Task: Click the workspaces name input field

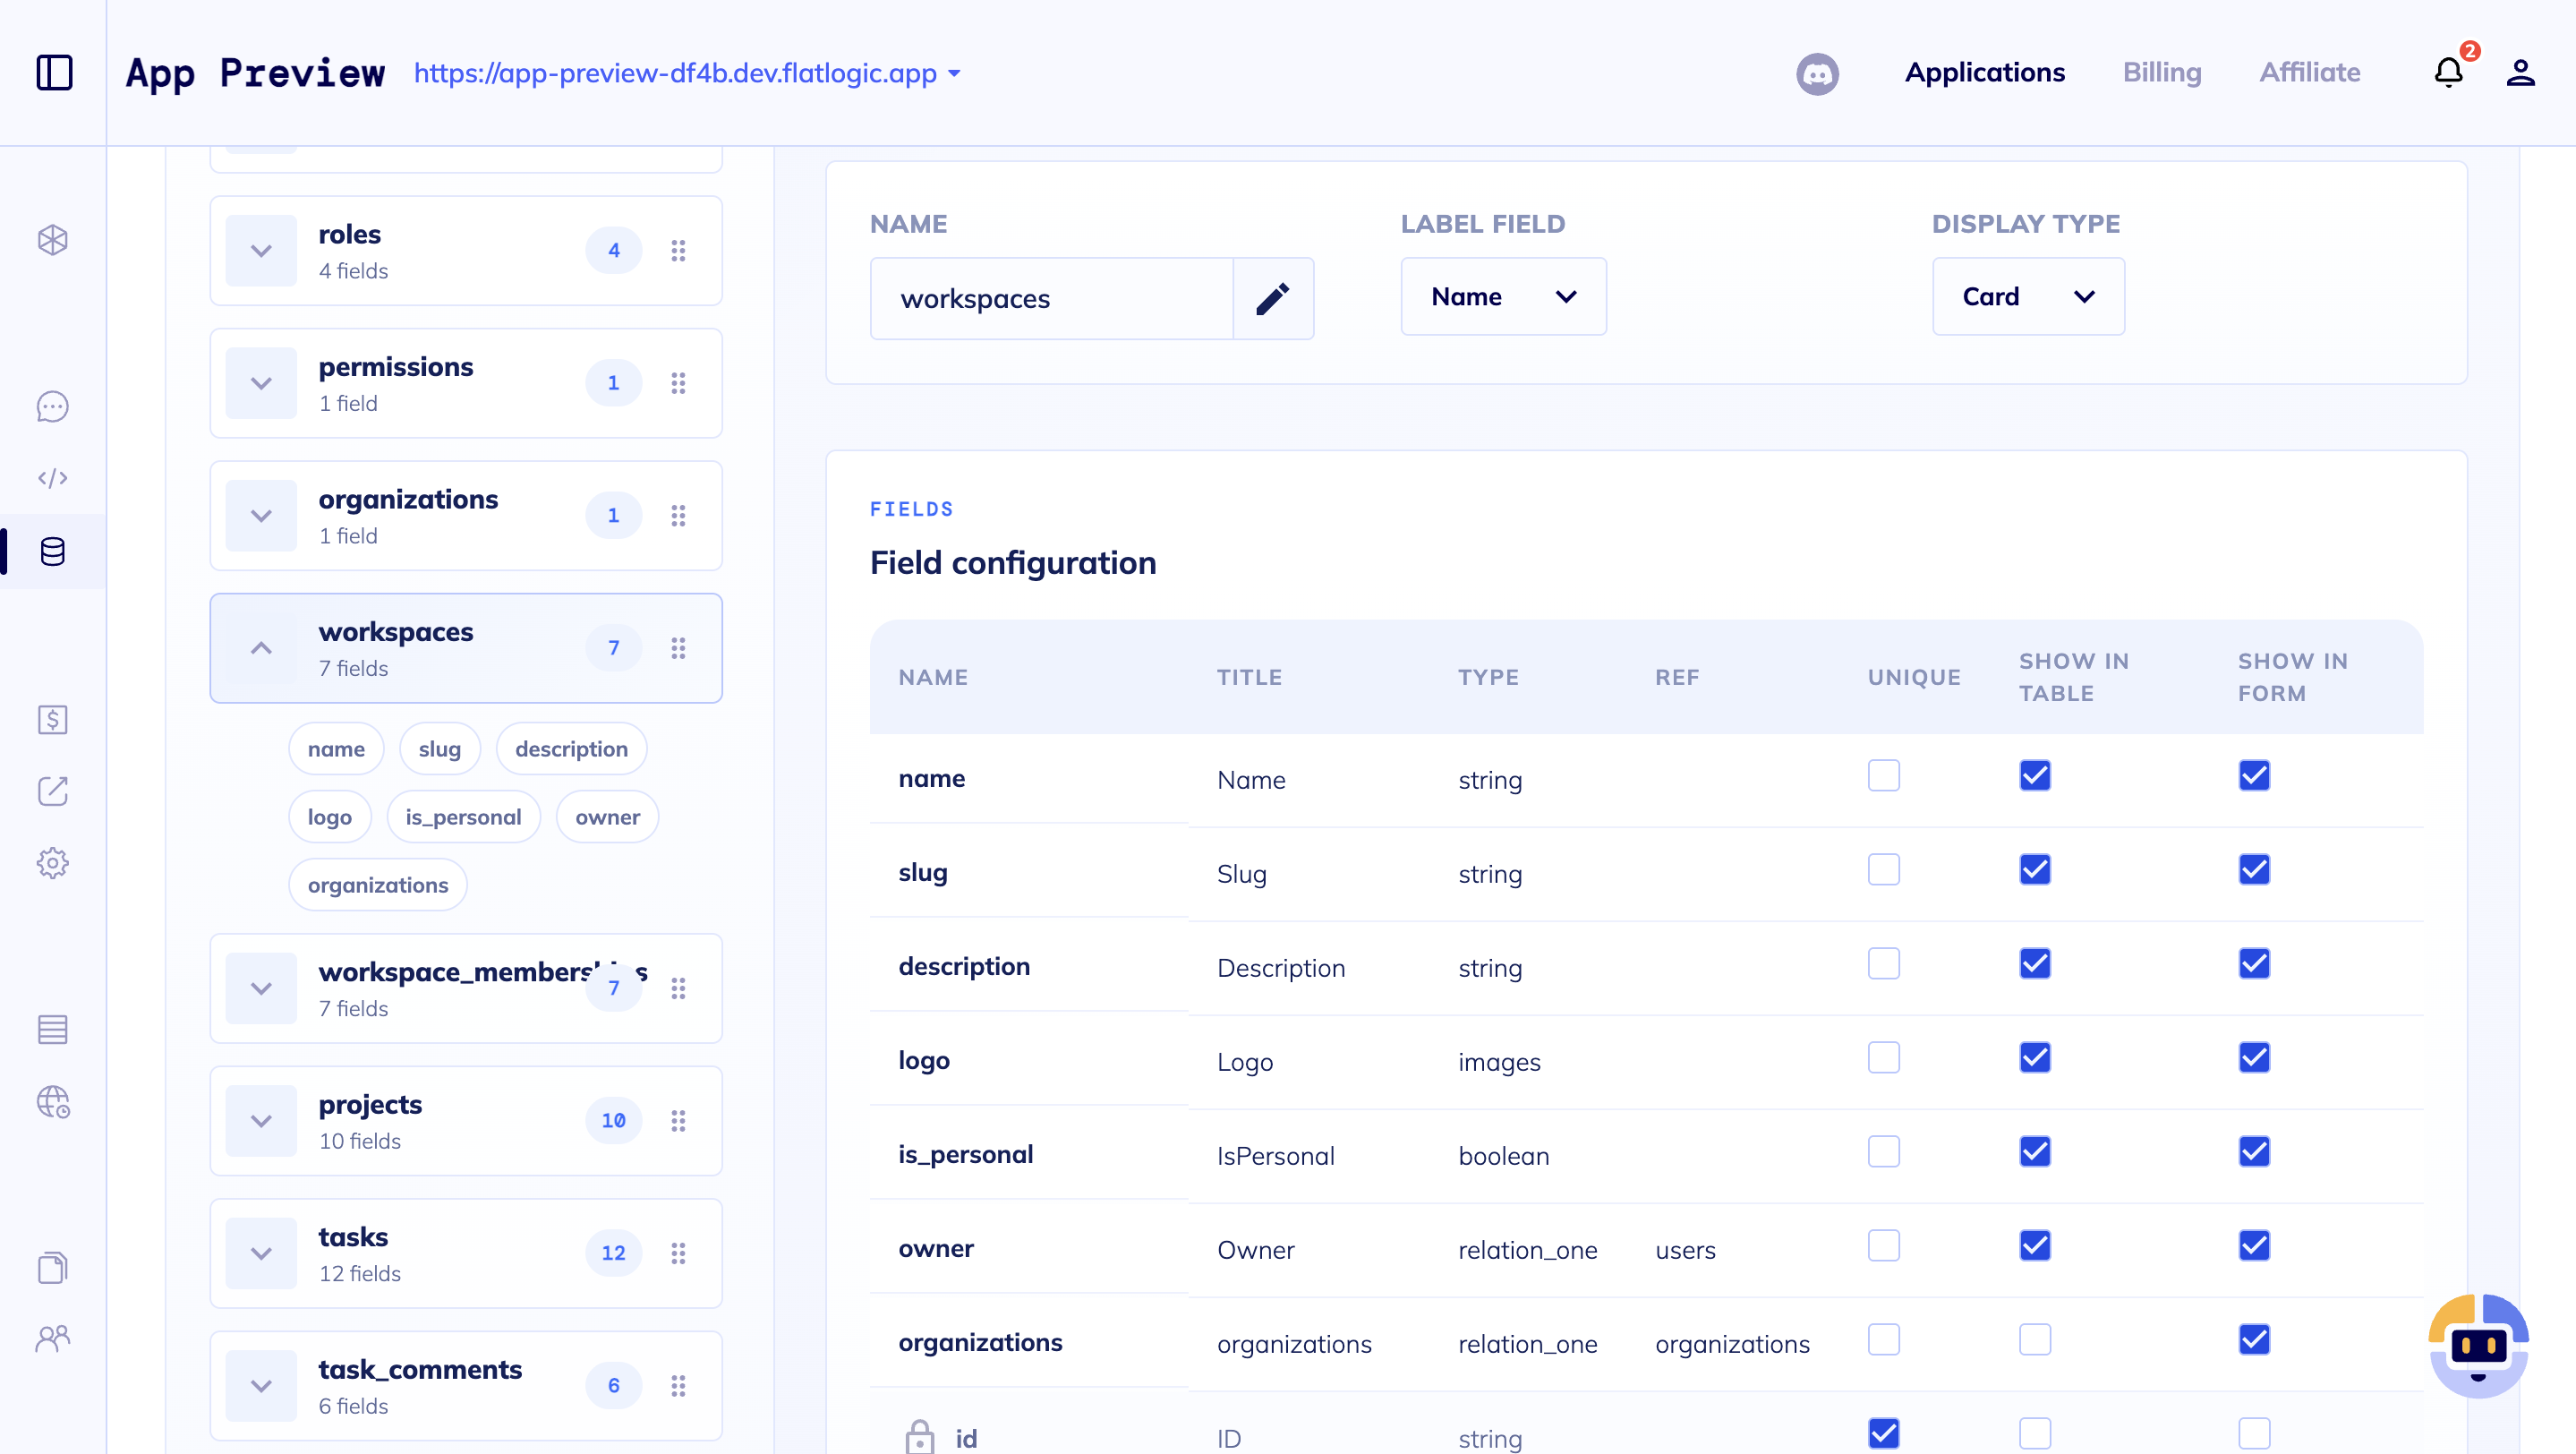Action: coord(1052,299)
